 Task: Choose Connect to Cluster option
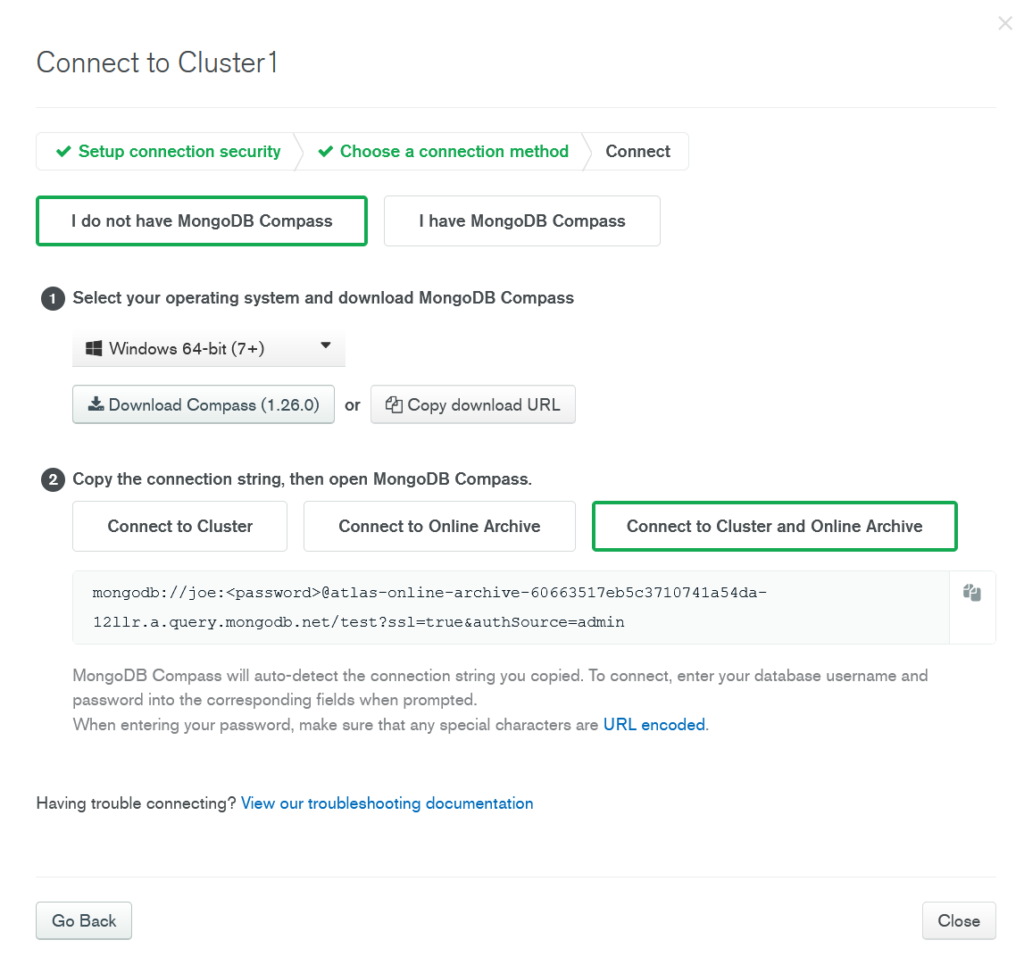pyautogui.click(x=180, y=526)
